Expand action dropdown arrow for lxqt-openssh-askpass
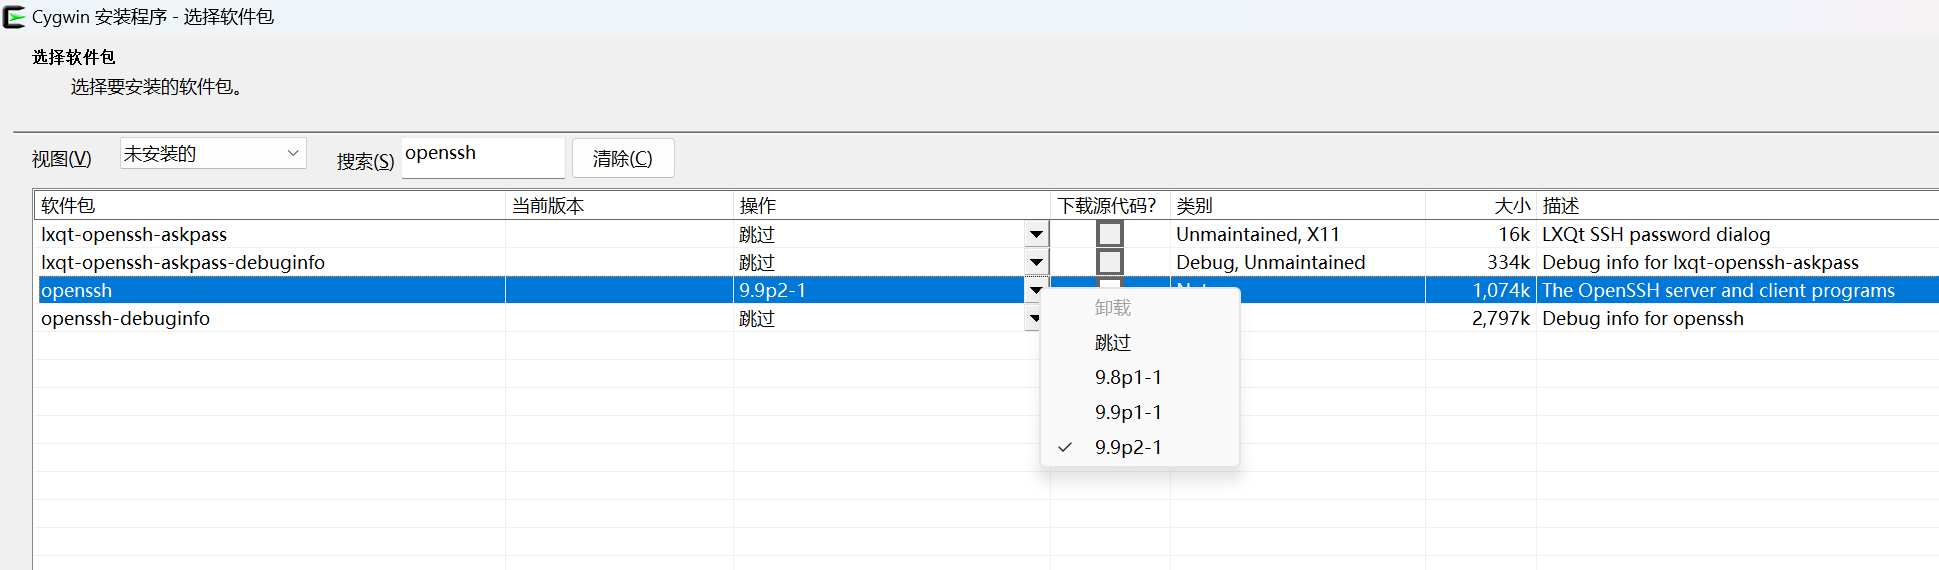 click(1036, 235)
